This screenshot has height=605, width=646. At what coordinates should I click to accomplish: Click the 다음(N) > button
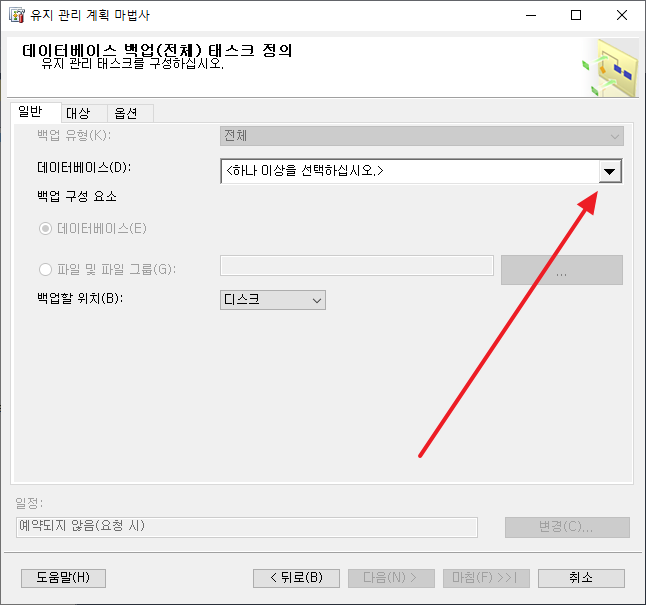point(391,578)
